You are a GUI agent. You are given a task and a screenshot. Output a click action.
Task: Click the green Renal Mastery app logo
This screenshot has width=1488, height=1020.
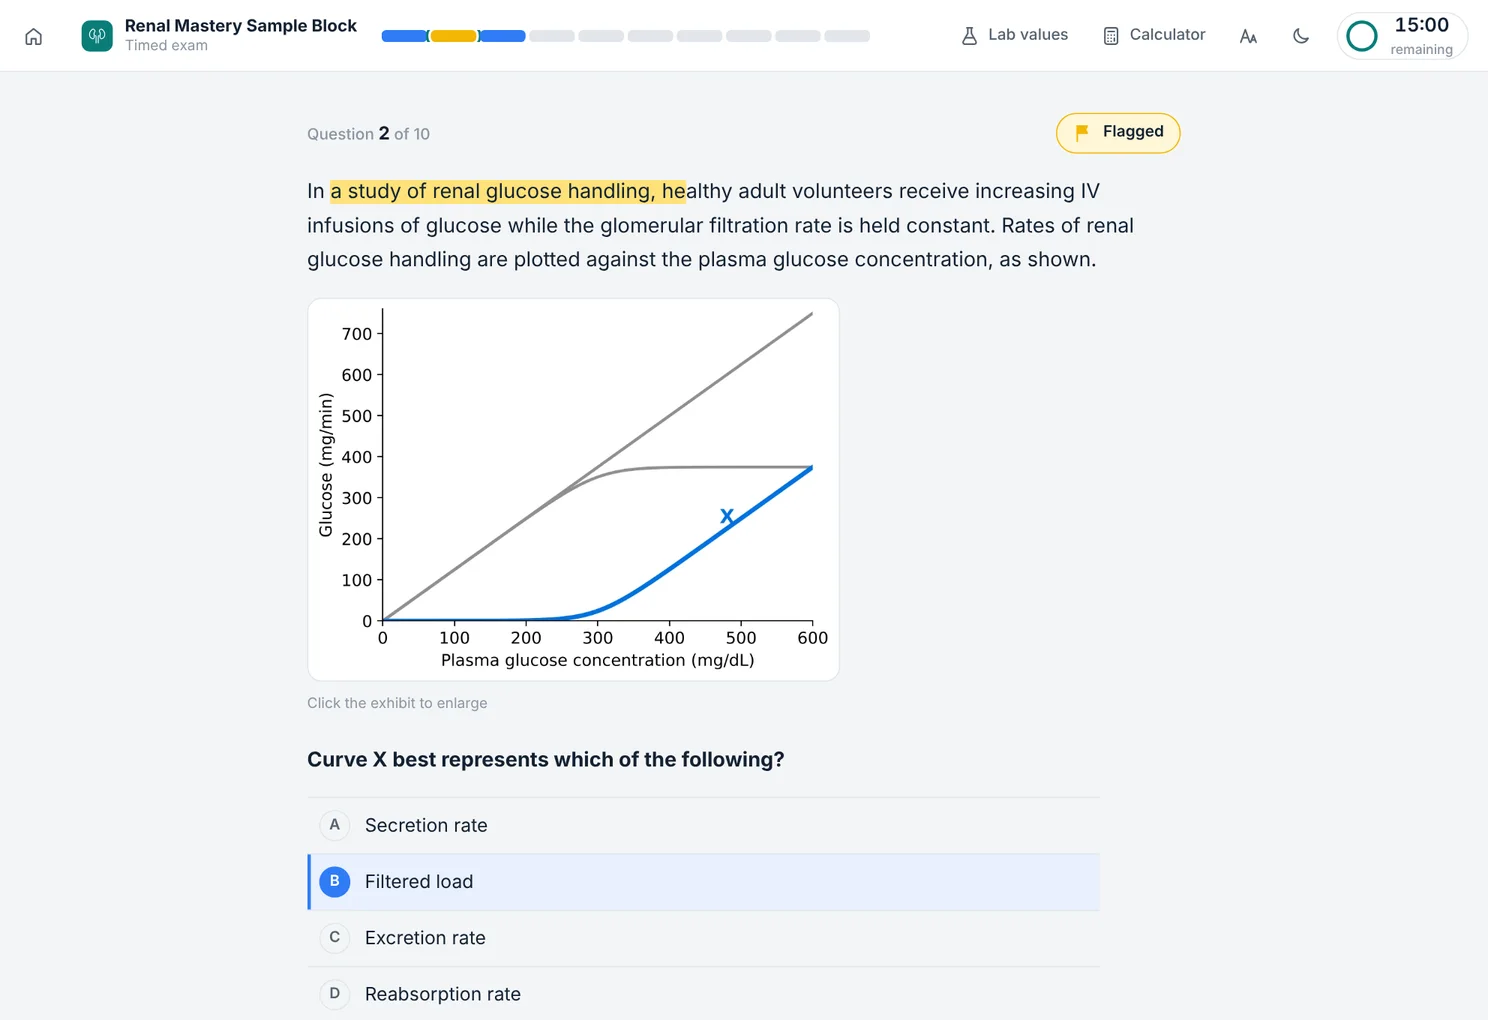coord(97,36)
